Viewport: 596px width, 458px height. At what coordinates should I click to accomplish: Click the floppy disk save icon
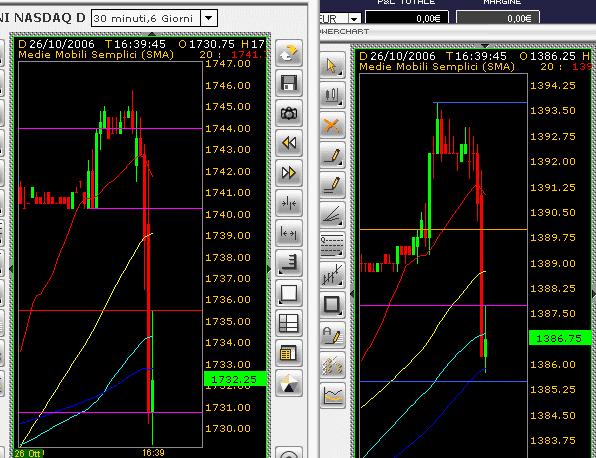288,83
